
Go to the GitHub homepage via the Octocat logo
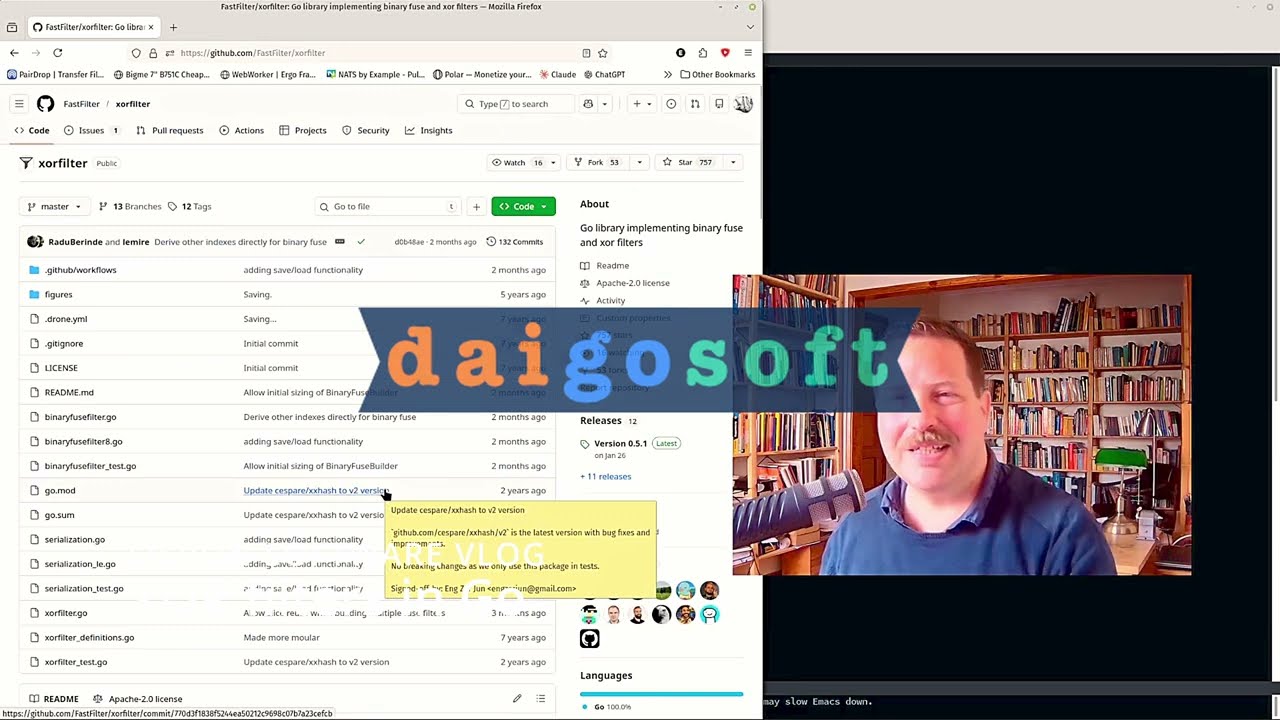[46, 104]
